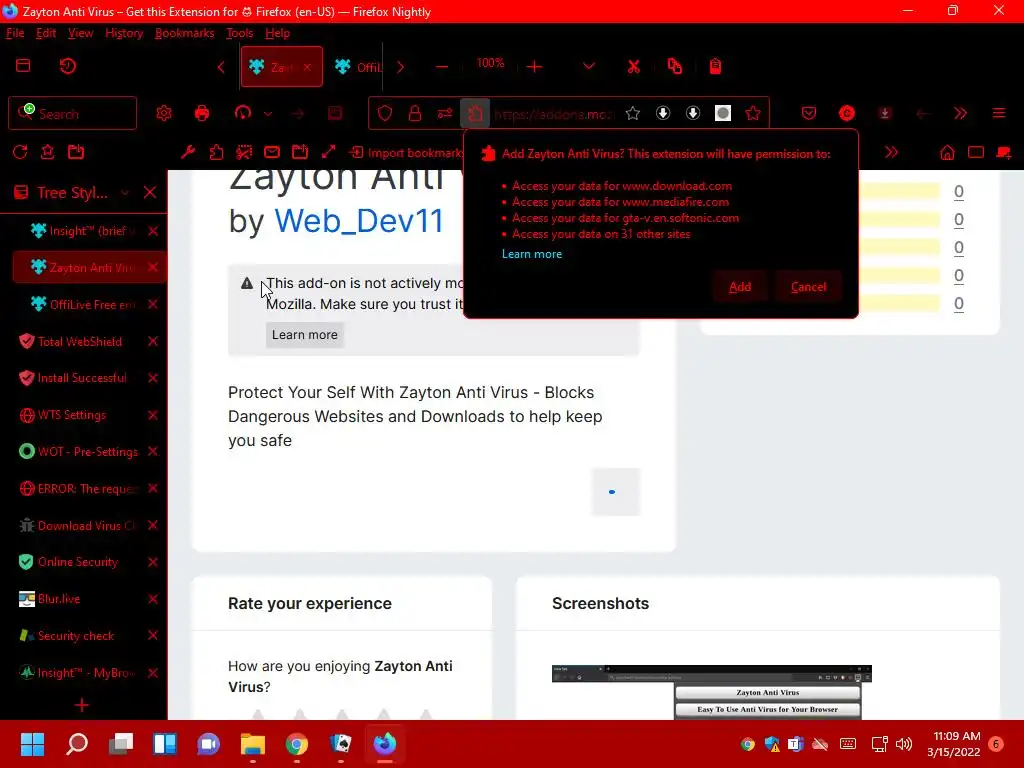Click the Paste clipboard icon
This screenshot has height=768, width=1024.
pyautogui.click(x=715, y=67)
